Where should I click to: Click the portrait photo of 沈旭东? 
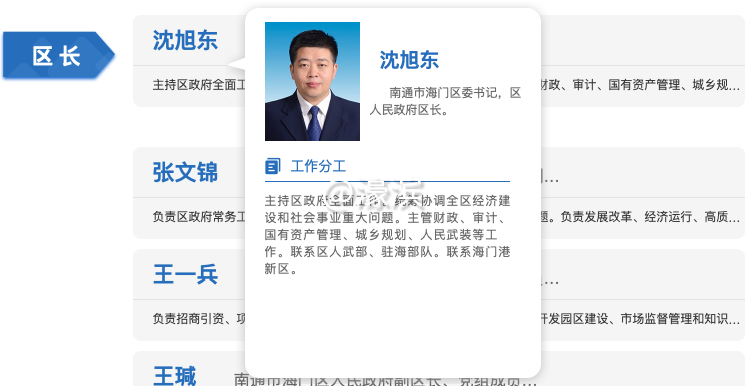click(x=312, y=81)
